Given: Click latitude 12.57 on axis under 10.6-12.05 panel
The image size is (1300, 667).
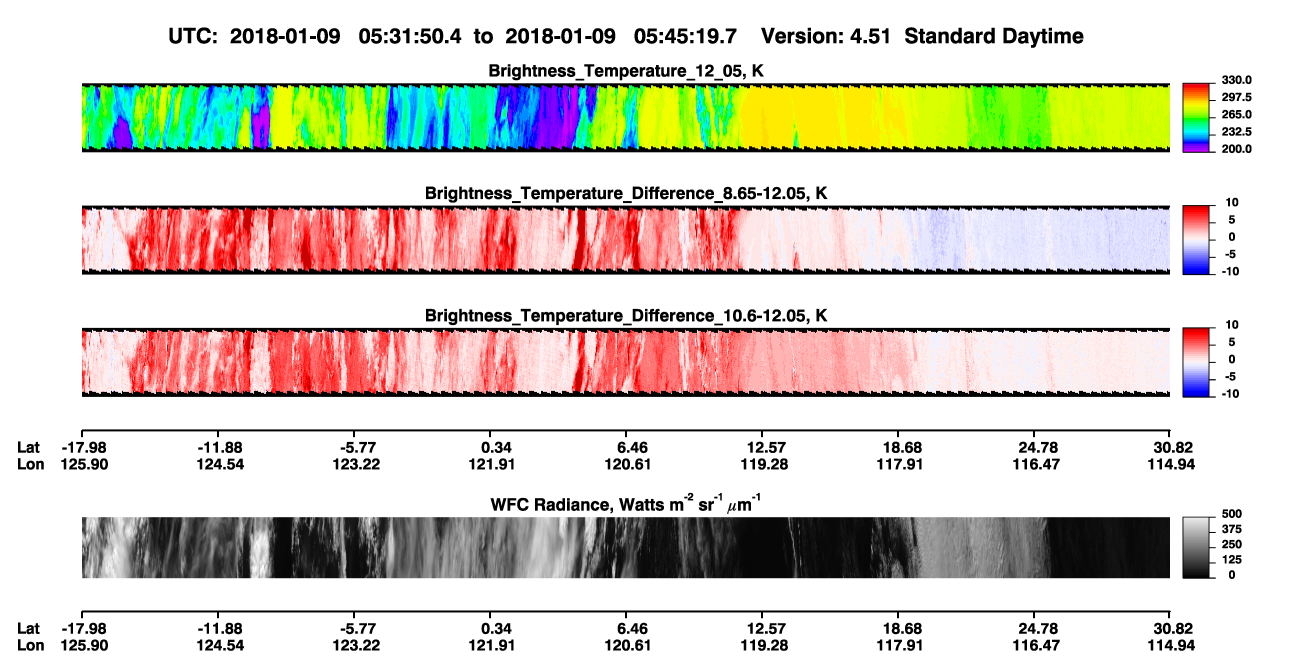Looking at the screenshot, I should 763,447.
